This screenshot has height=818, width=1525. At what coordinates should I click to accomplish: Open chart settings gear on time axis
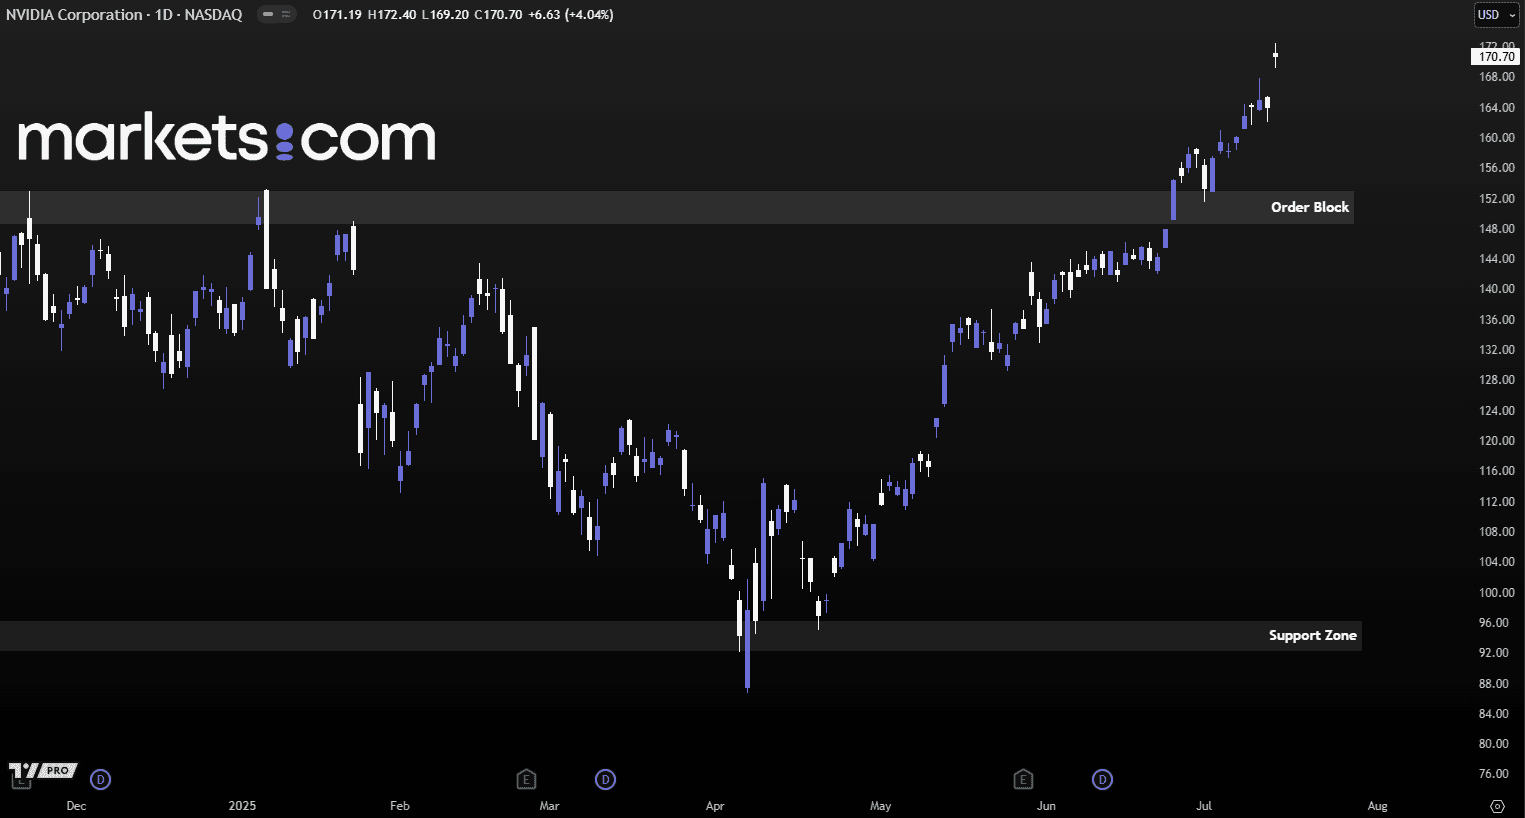pyautogui.click(x=1497, y=806)
